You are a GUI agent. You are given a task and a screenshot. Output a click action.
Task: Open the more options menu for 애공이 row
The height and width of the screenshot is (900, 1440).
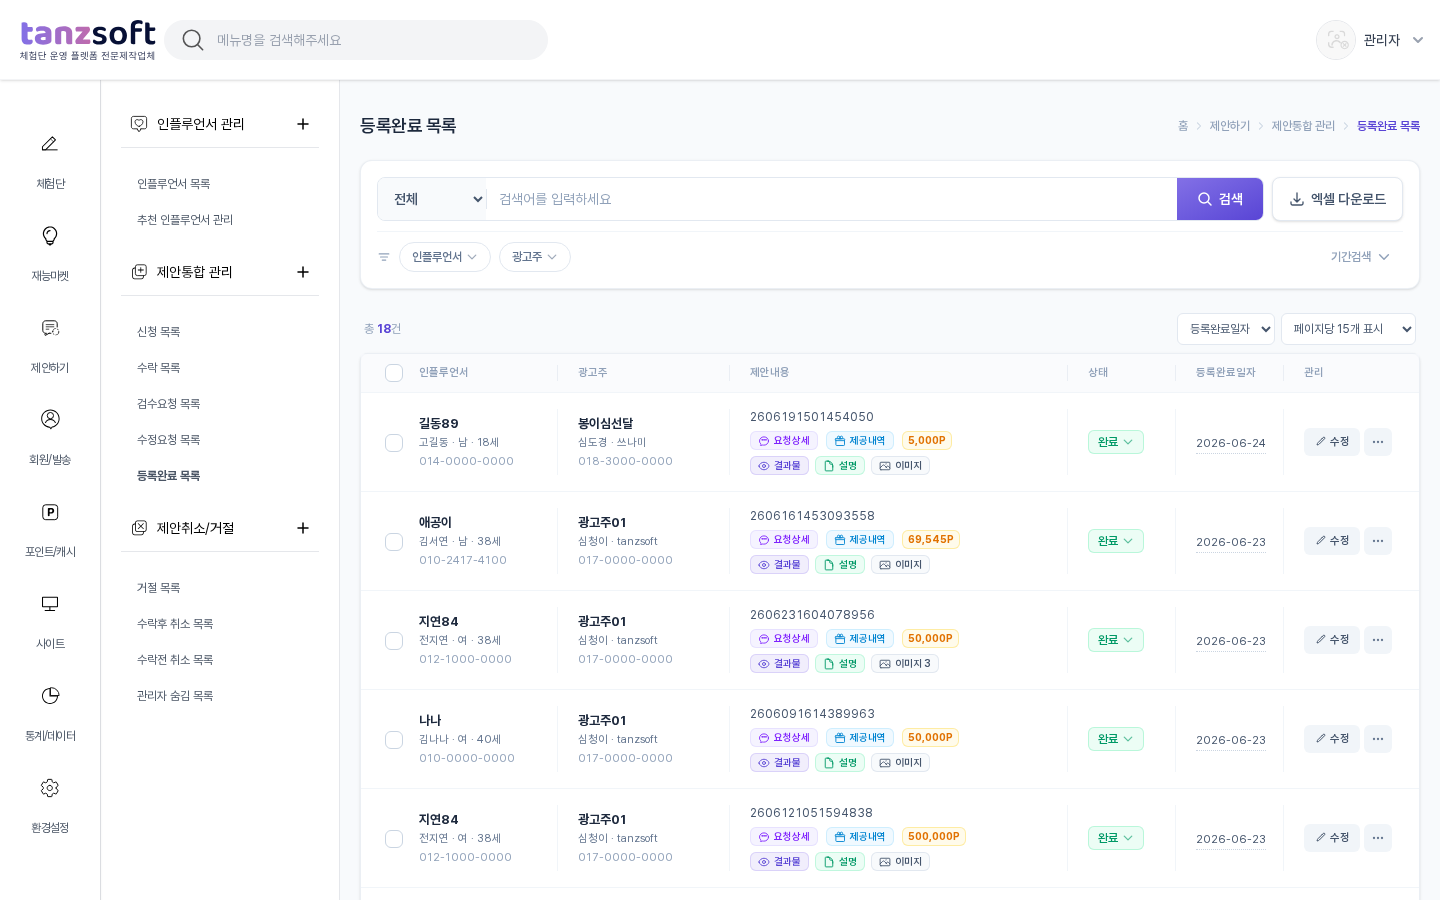coord(1378,541)
